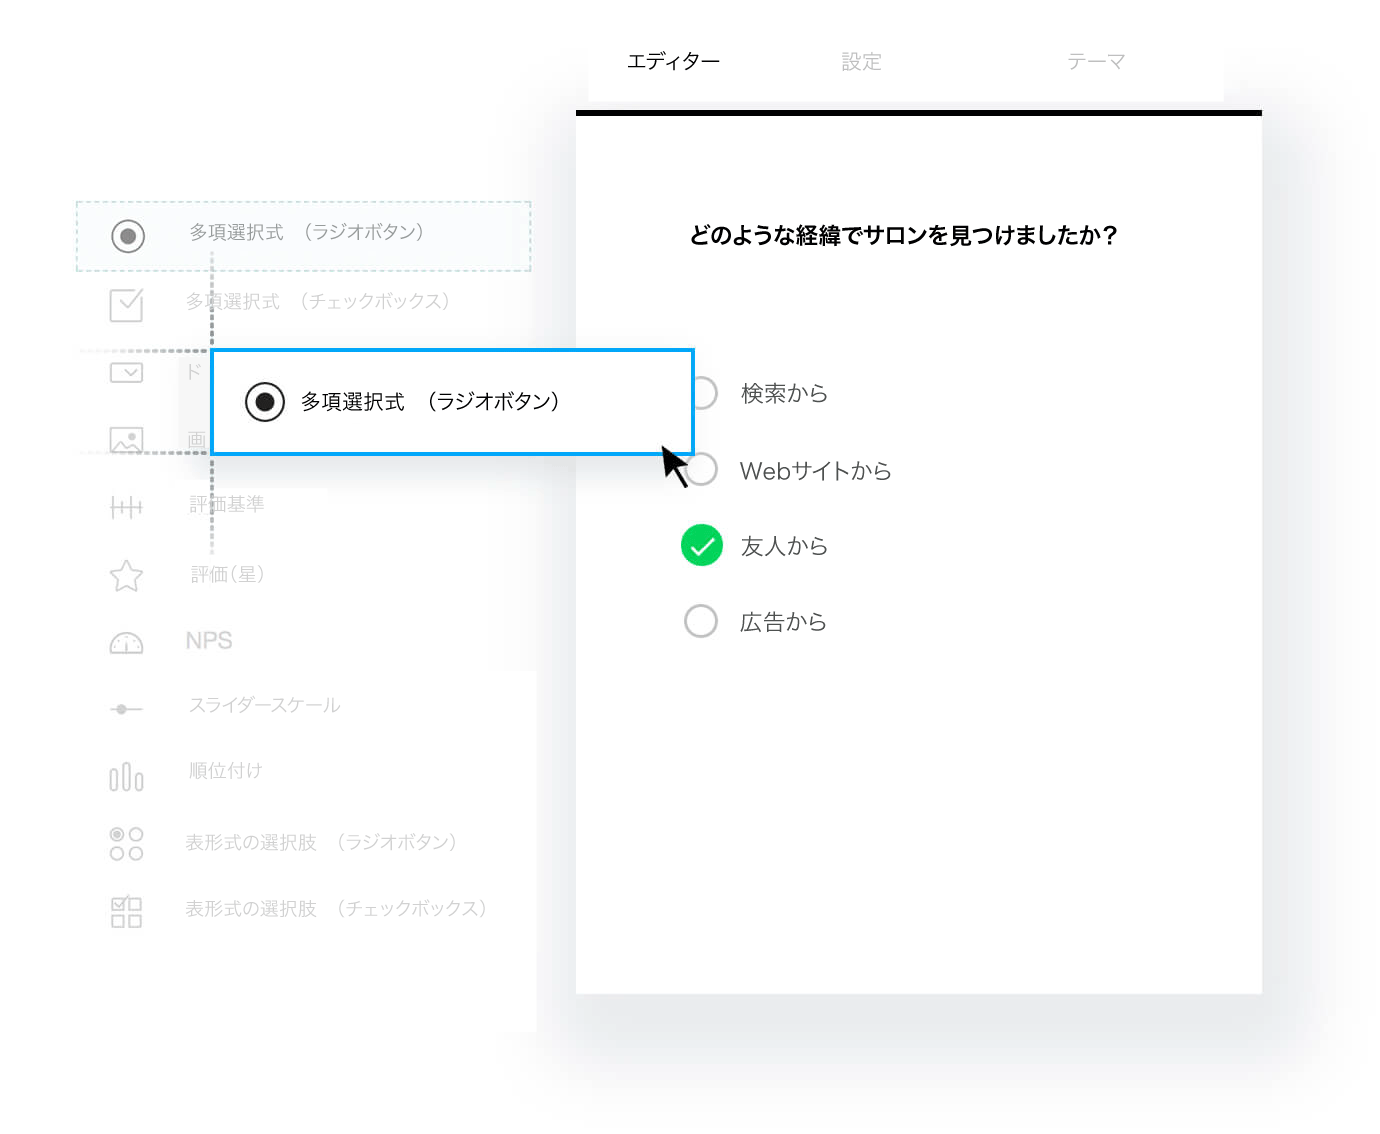
Task: Select the Webサイトから radio option
Action: pos(703,469)
